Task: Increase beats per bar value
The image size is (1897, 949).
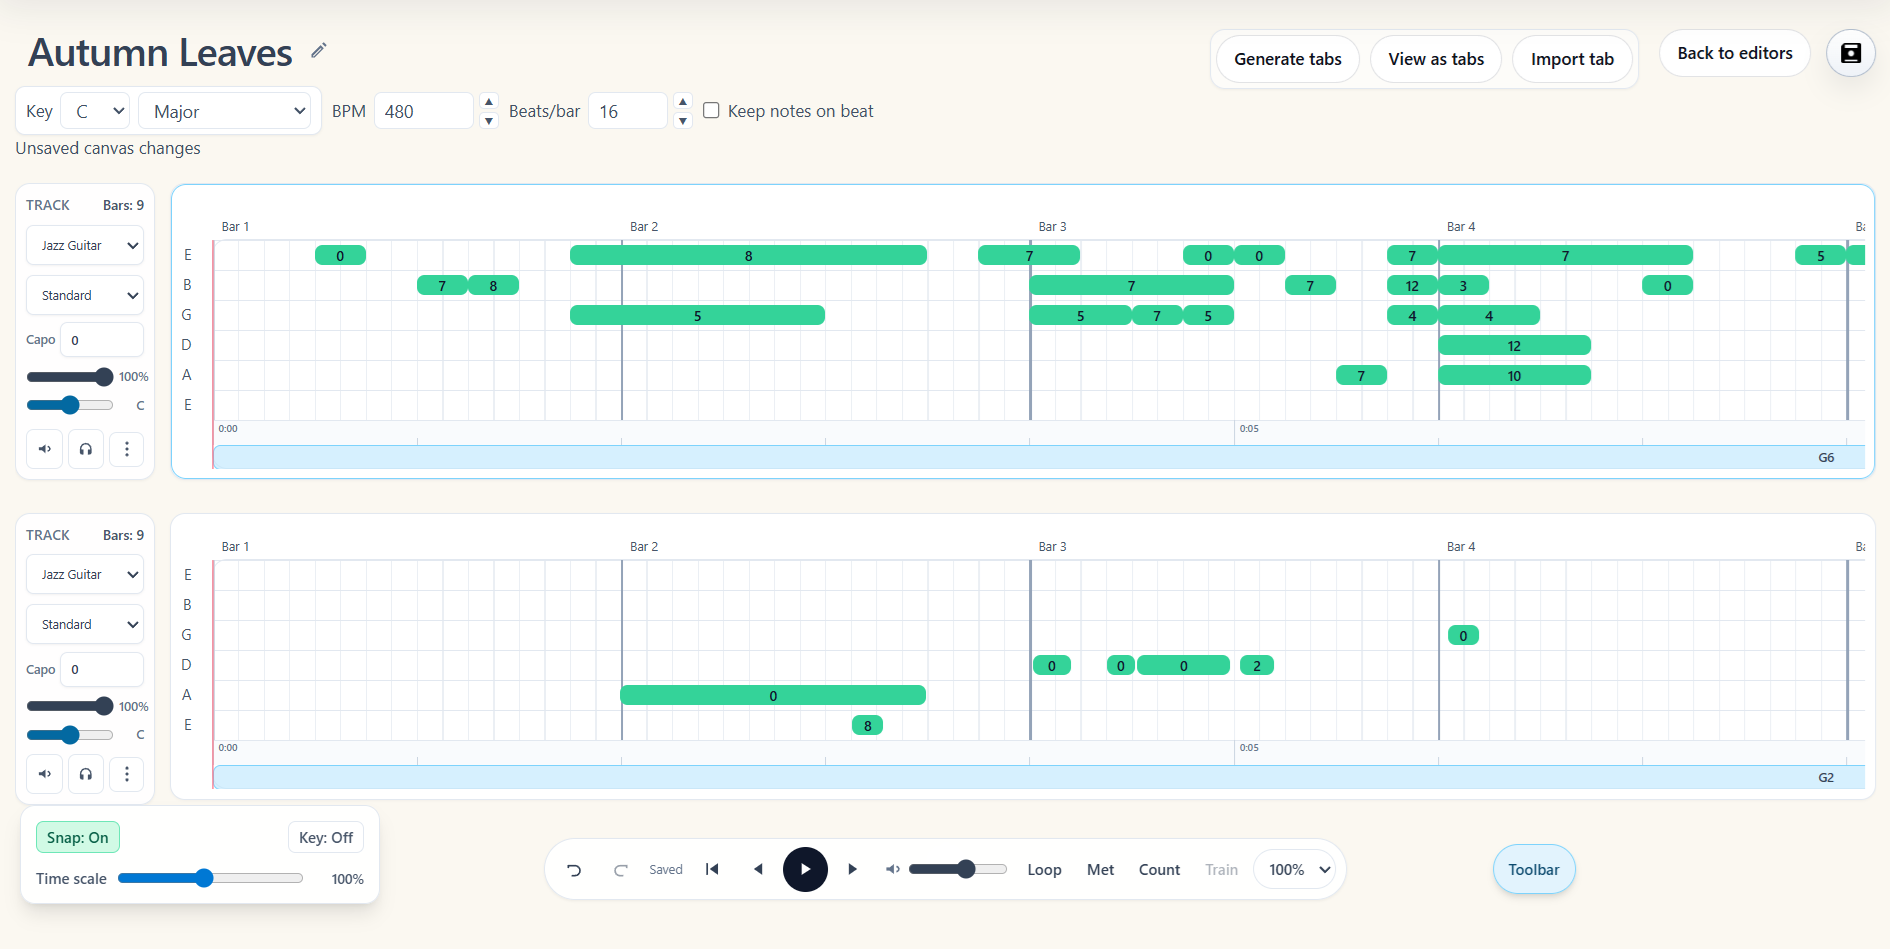Action: tap(683, 101)
